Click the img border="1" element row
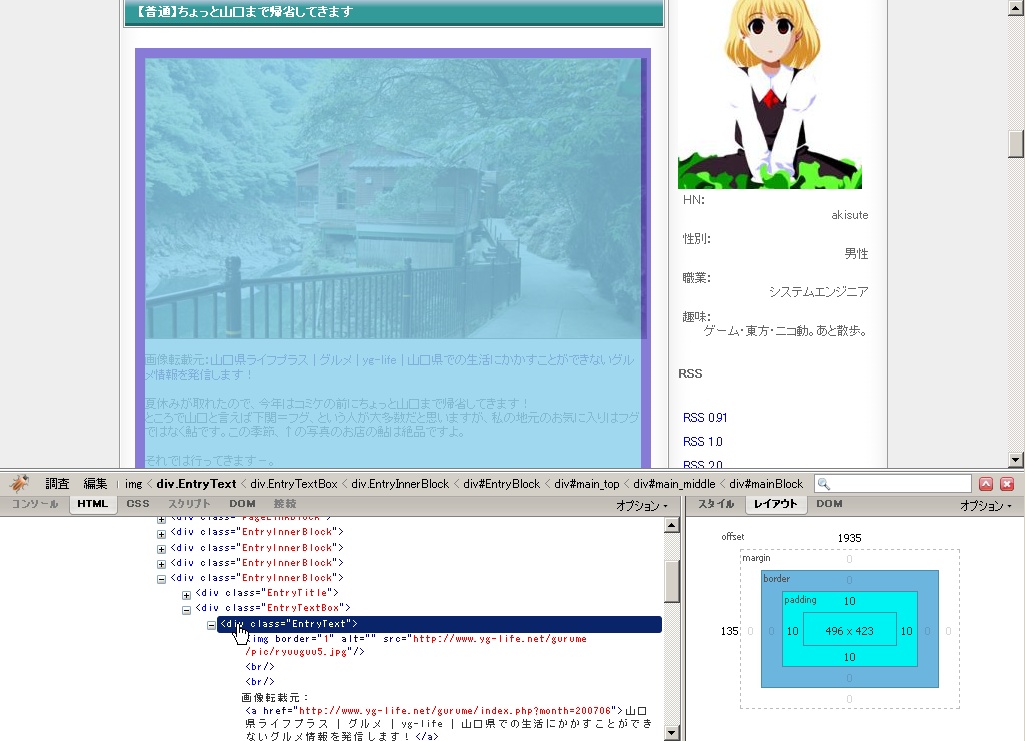The image size is (1025, 741). (x=416, y=645)
